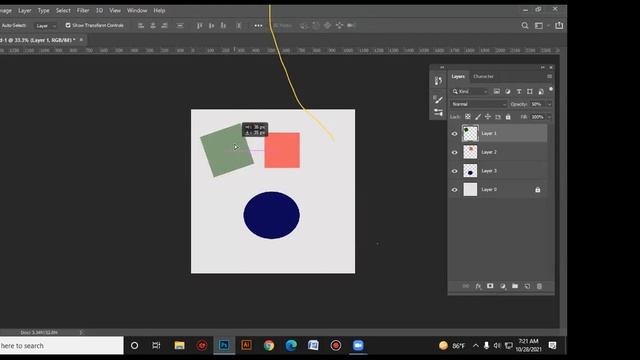Screen dimensions: 640x360
Task: Create new fill or adjustment layer
Action: [x=503, y=286]
